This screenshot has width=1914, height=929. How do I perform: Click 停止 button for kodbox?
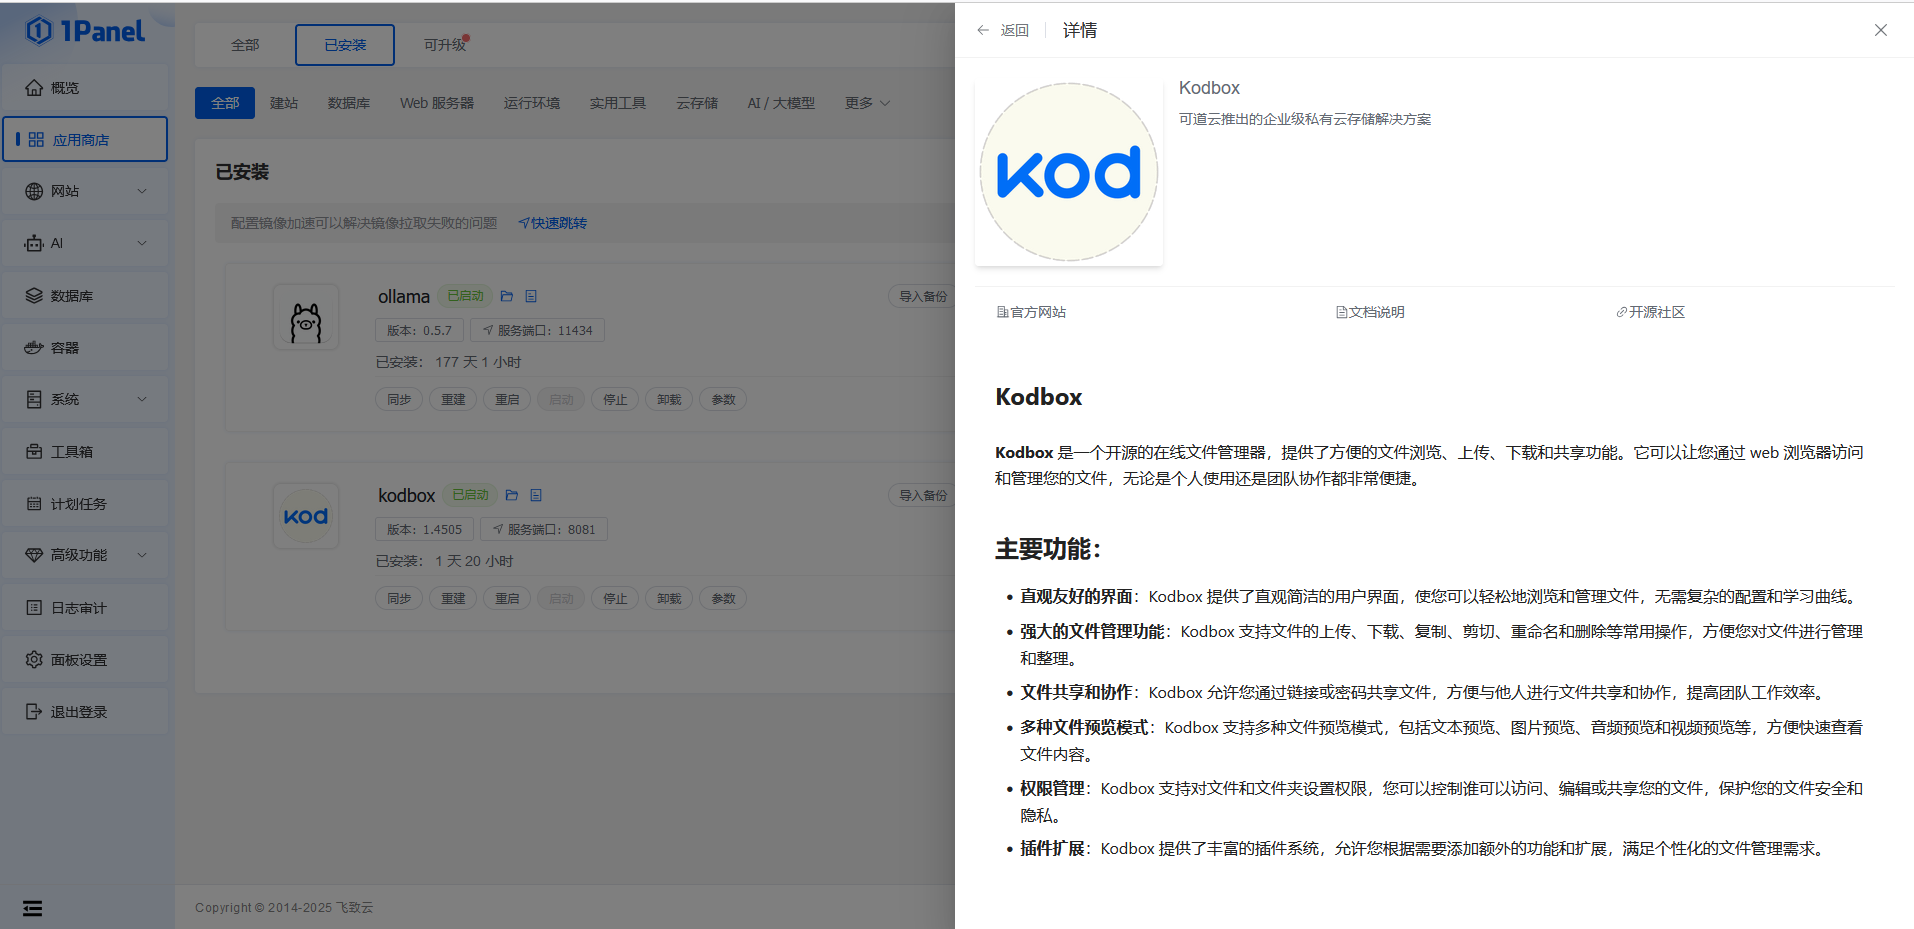[x=615, y=599]
